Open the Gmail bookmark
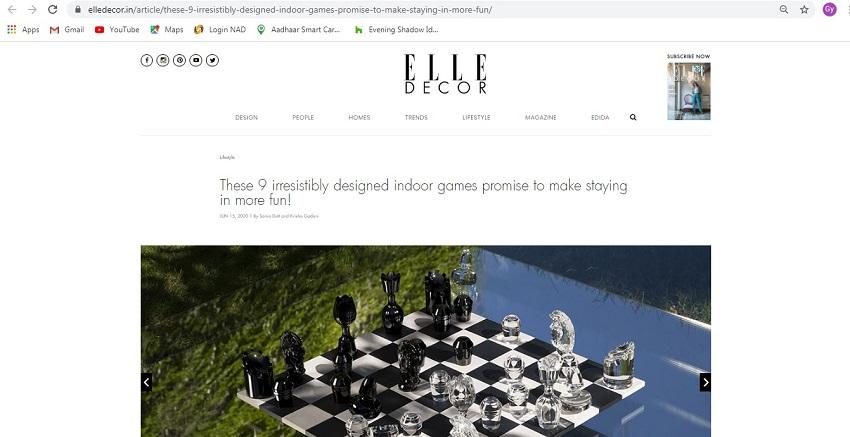The height and width of the screenshot is (437, 850). point(67,30)
